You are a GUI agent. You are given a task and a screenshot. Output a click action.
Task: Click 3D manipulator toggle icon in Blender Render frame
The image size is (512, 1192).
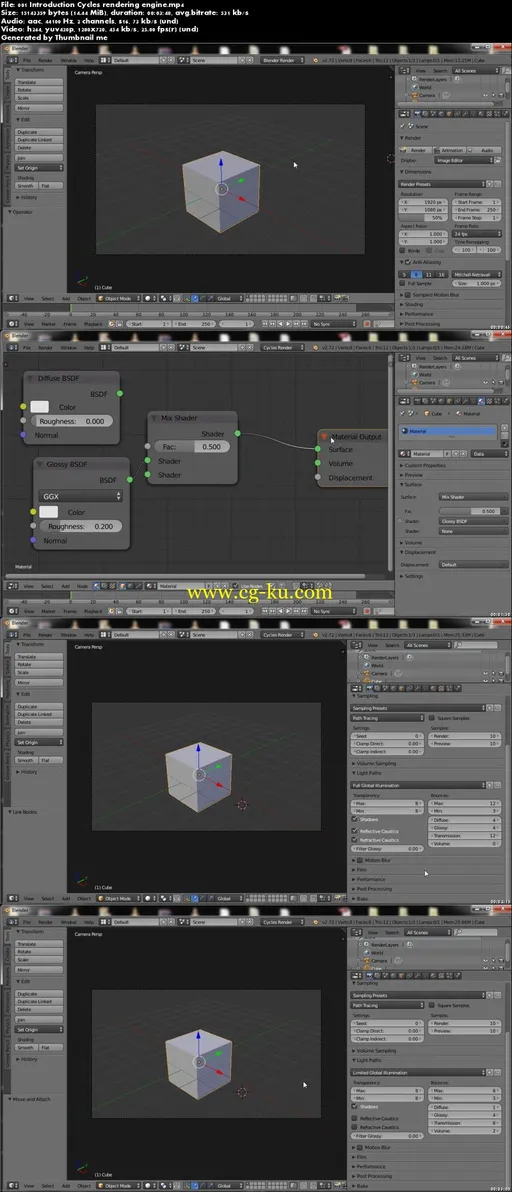pyautogui.click(x=188, y=299)
